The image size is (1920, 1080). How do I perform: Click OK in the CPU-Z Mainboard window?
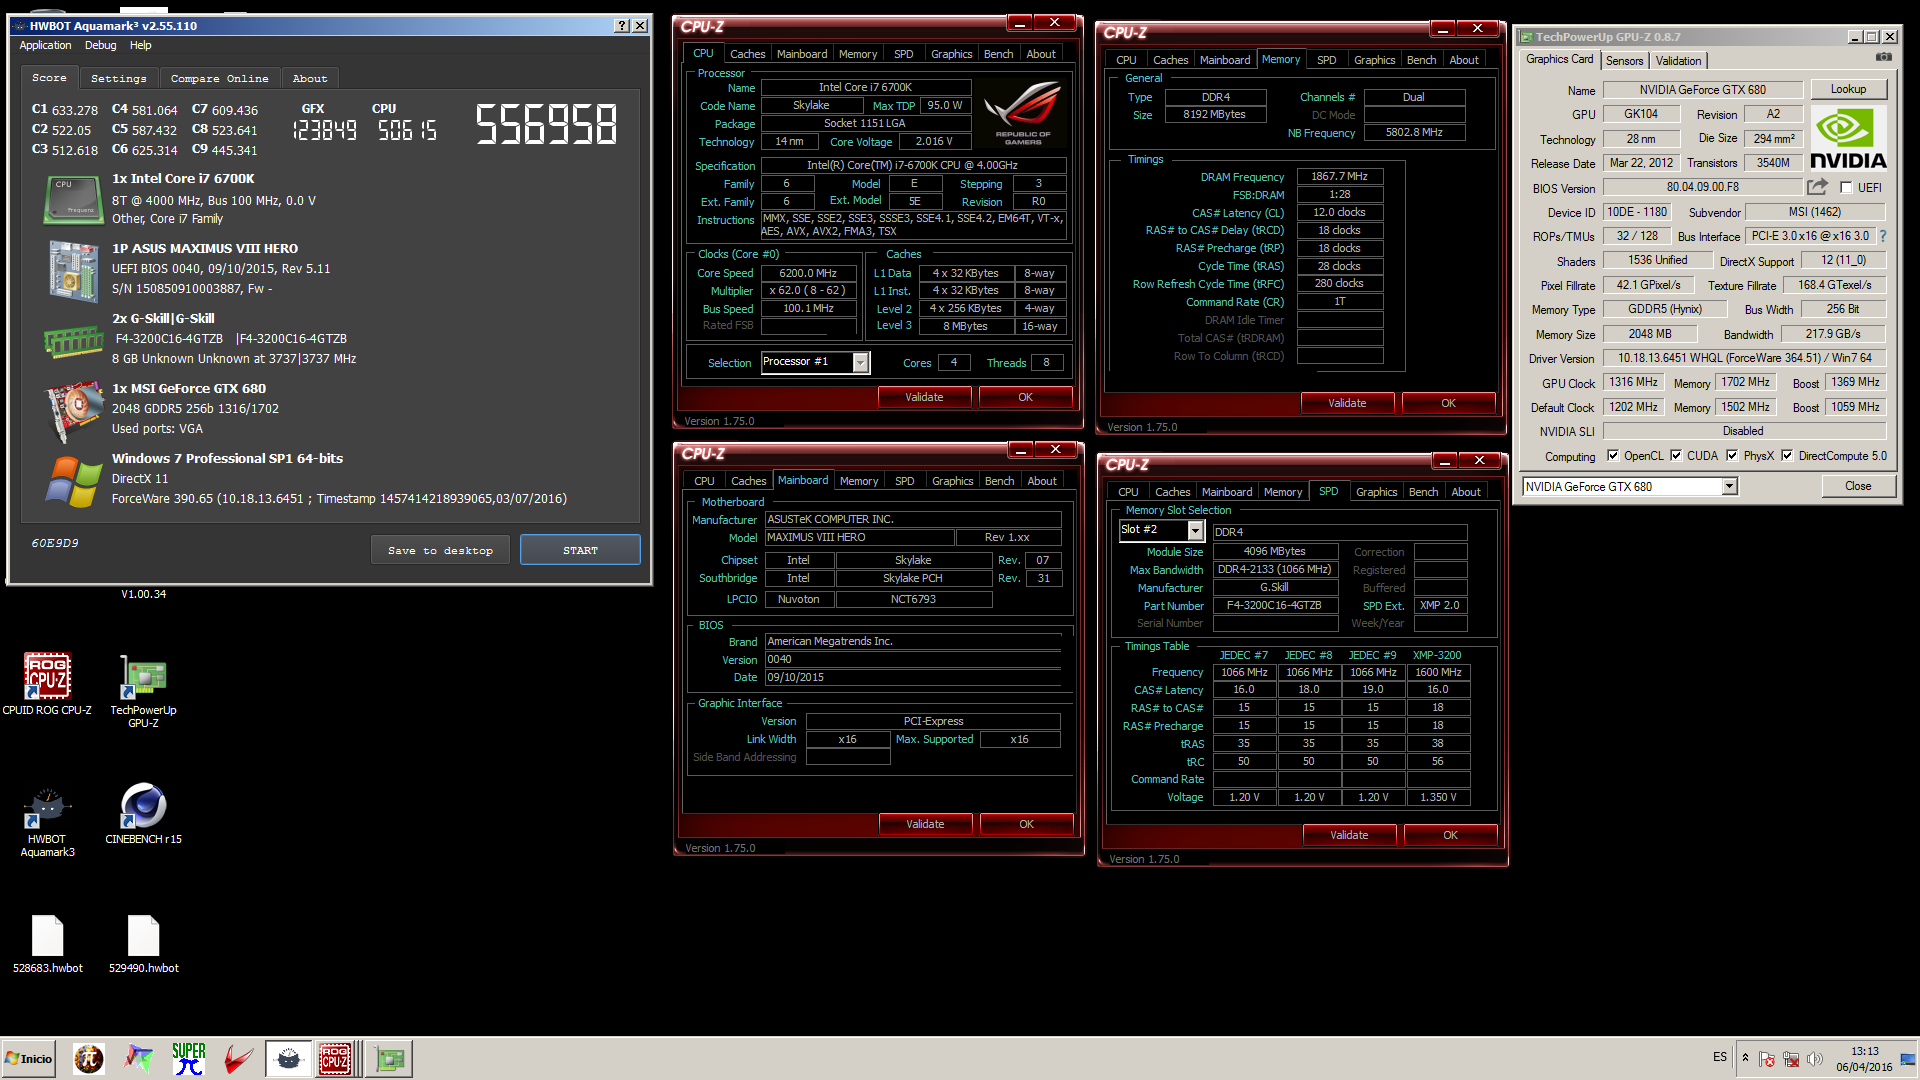[x=1026, y=824]
